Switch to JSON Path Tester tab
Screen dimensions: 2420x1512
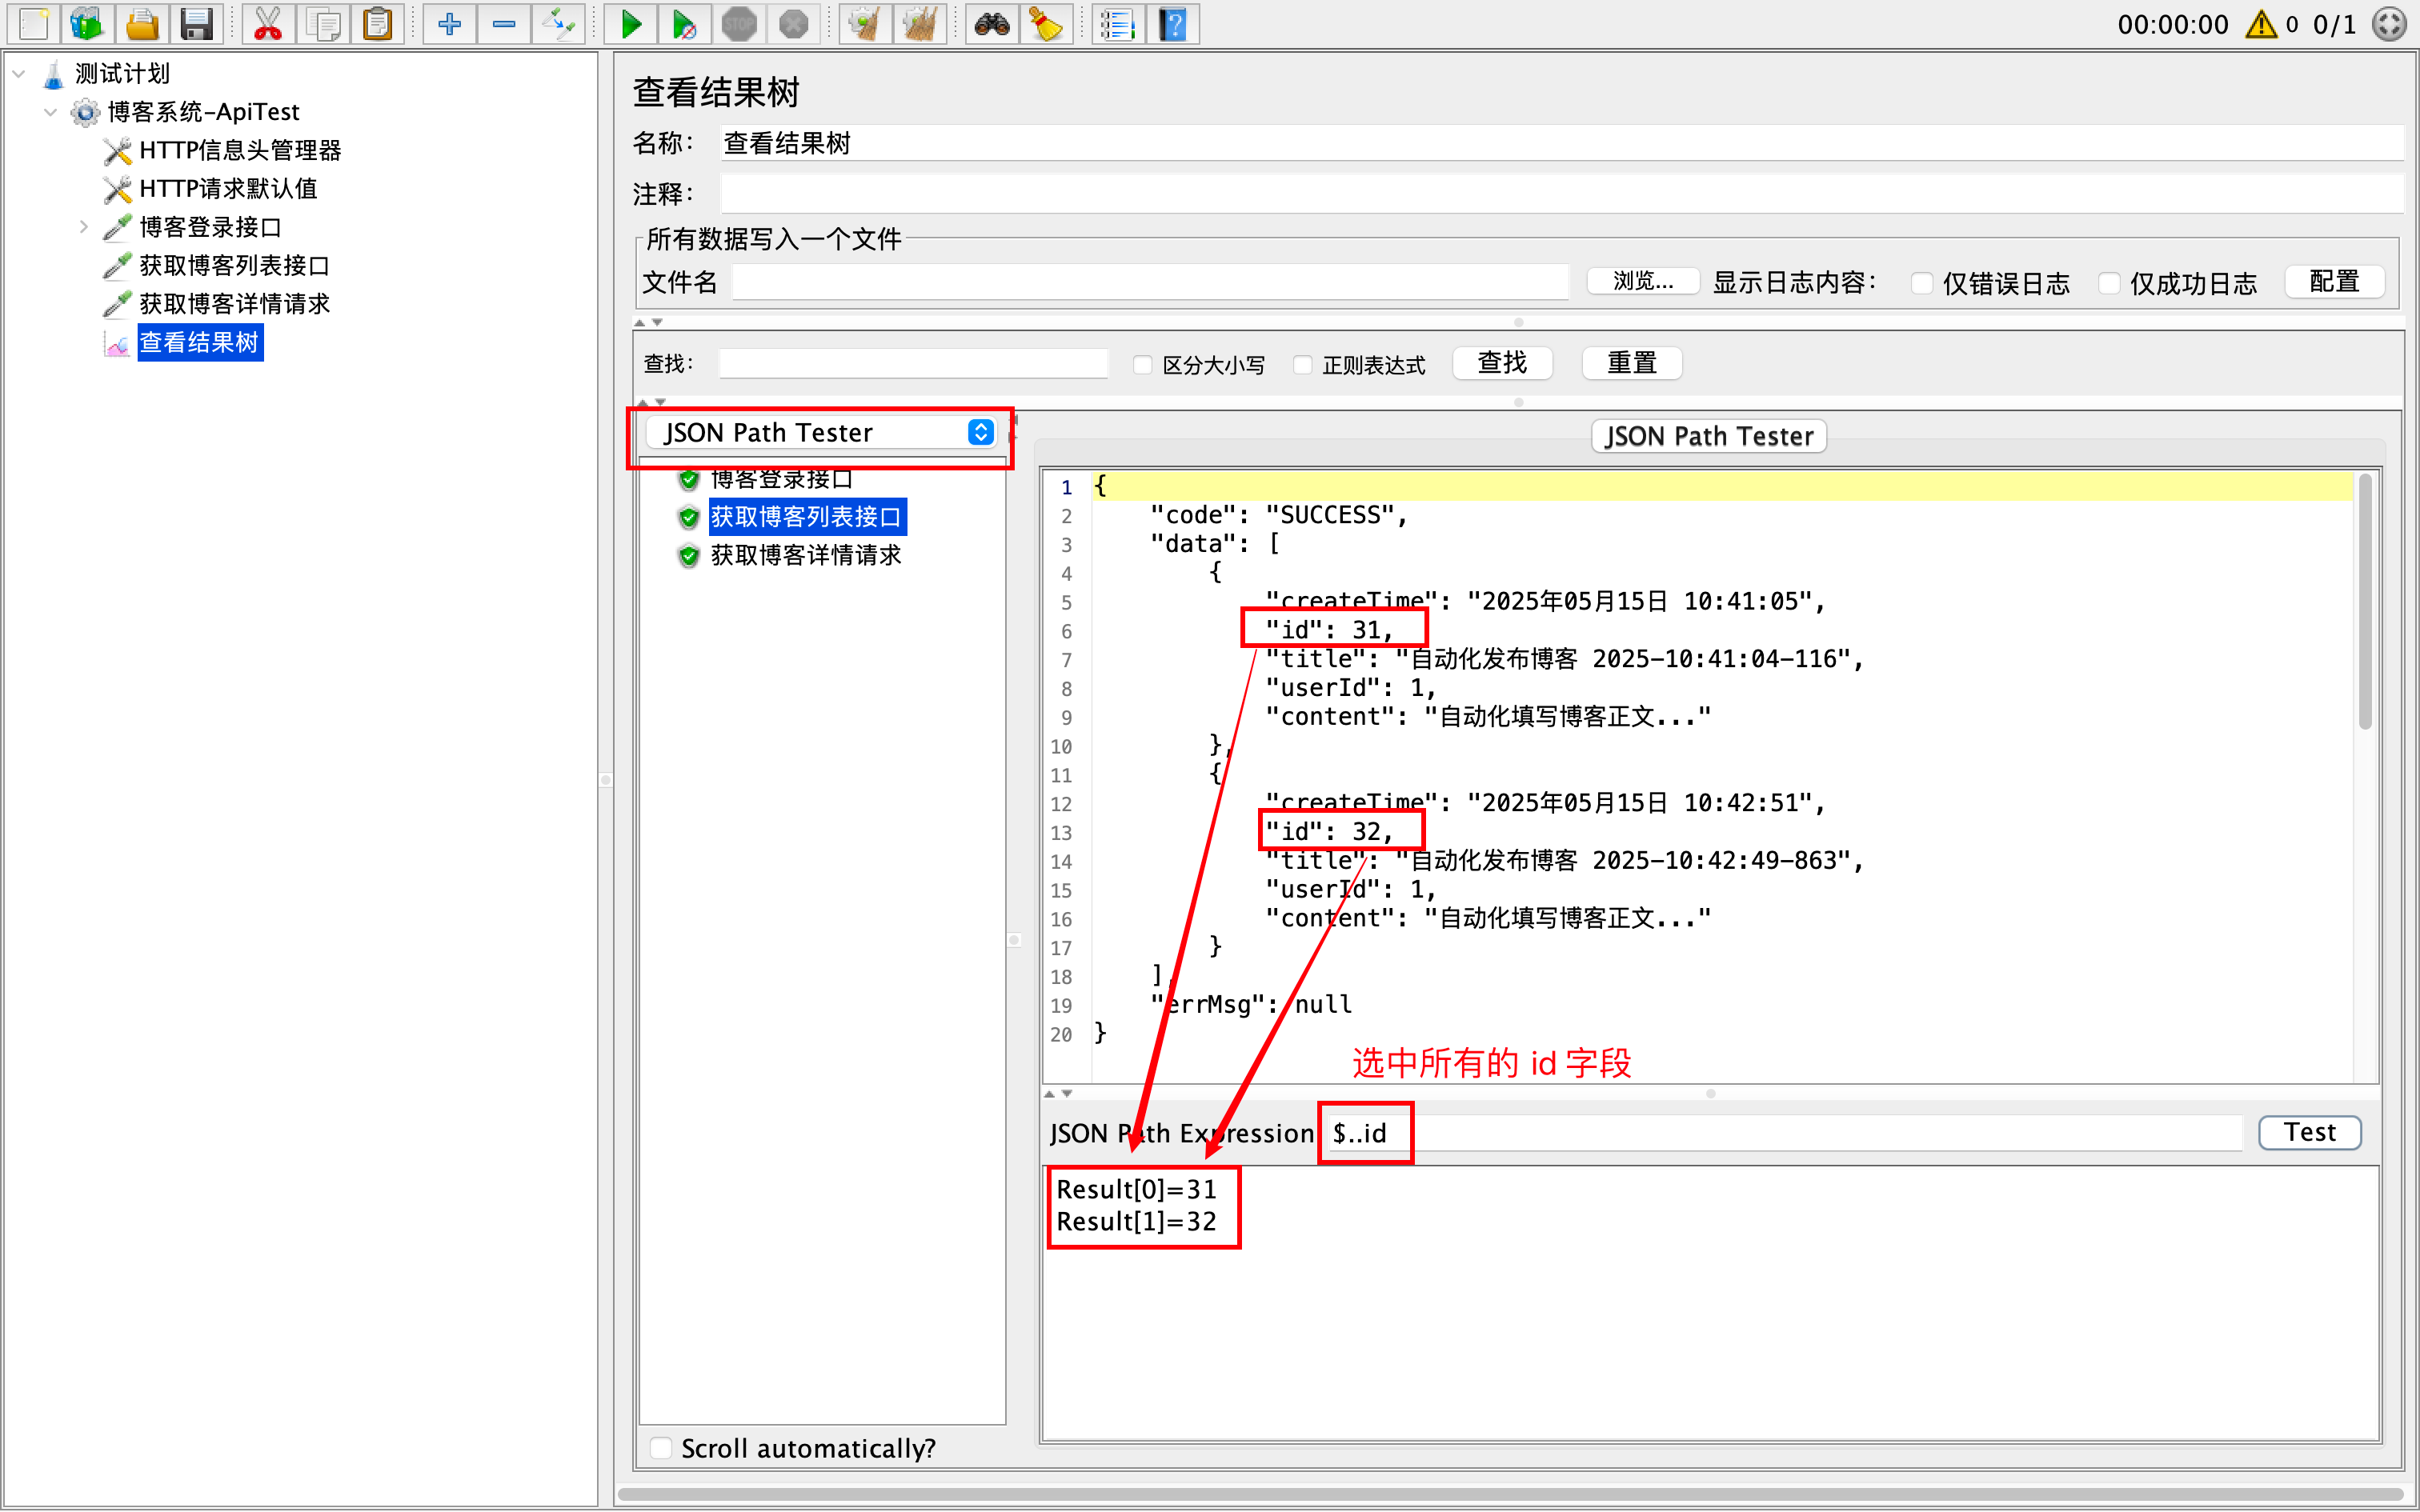(1709, 436)
